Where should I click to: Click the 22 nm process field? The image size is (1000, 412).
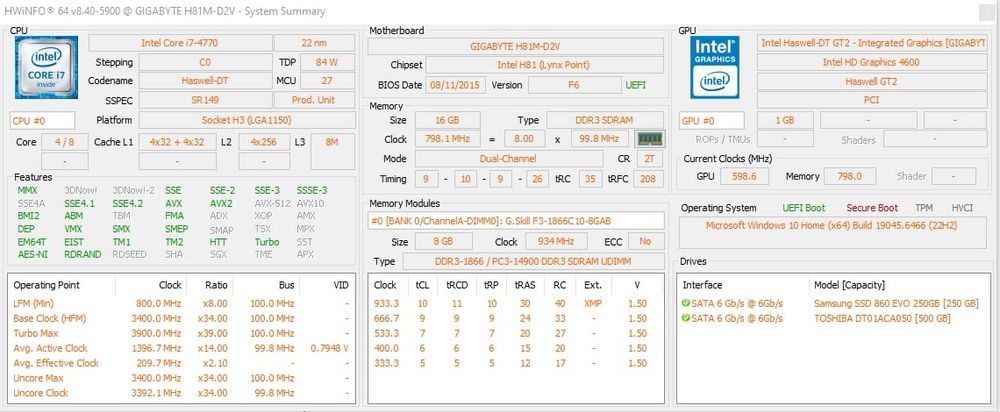tap(314, 43)
